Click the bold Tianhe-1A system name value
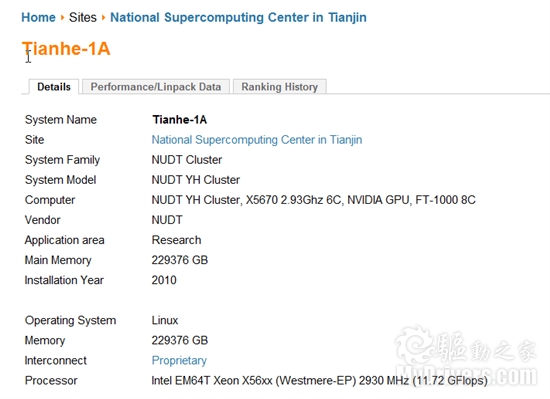The image size is (550, 399). pyautogui.click(x=179, y=120)
